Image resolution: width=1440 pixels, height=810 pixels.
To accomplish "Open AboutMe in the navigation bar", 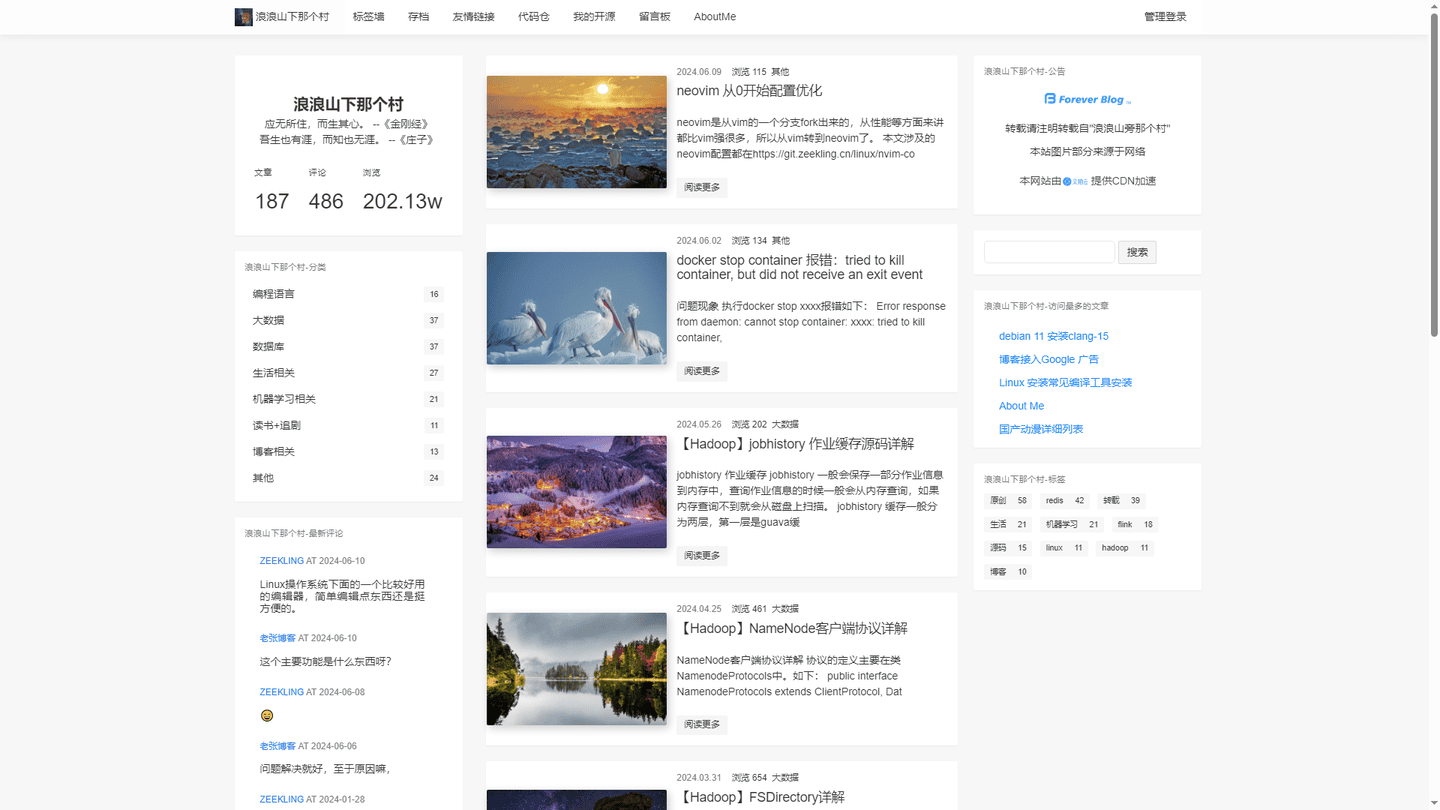I will click(x=715, y=17).
